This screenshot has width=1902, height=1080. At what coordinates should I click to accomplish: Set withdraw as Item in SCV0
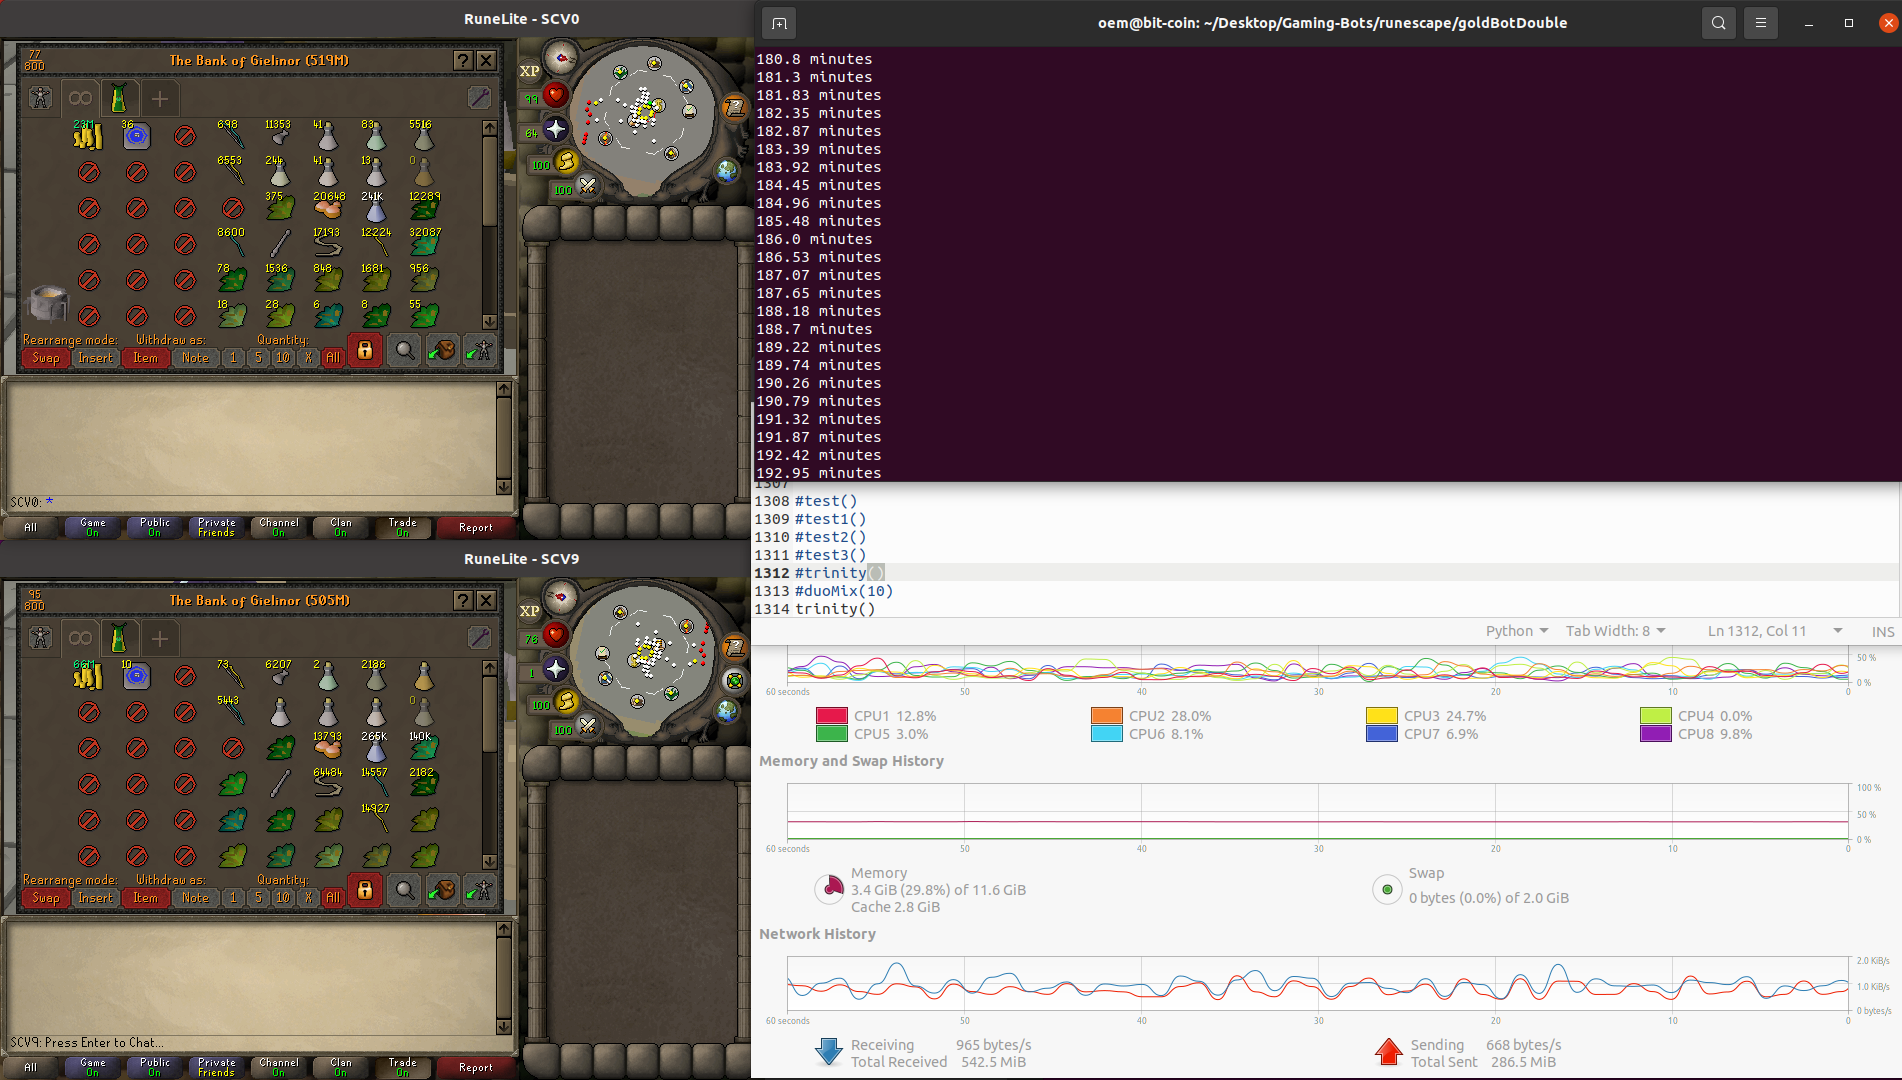[145, 357]
